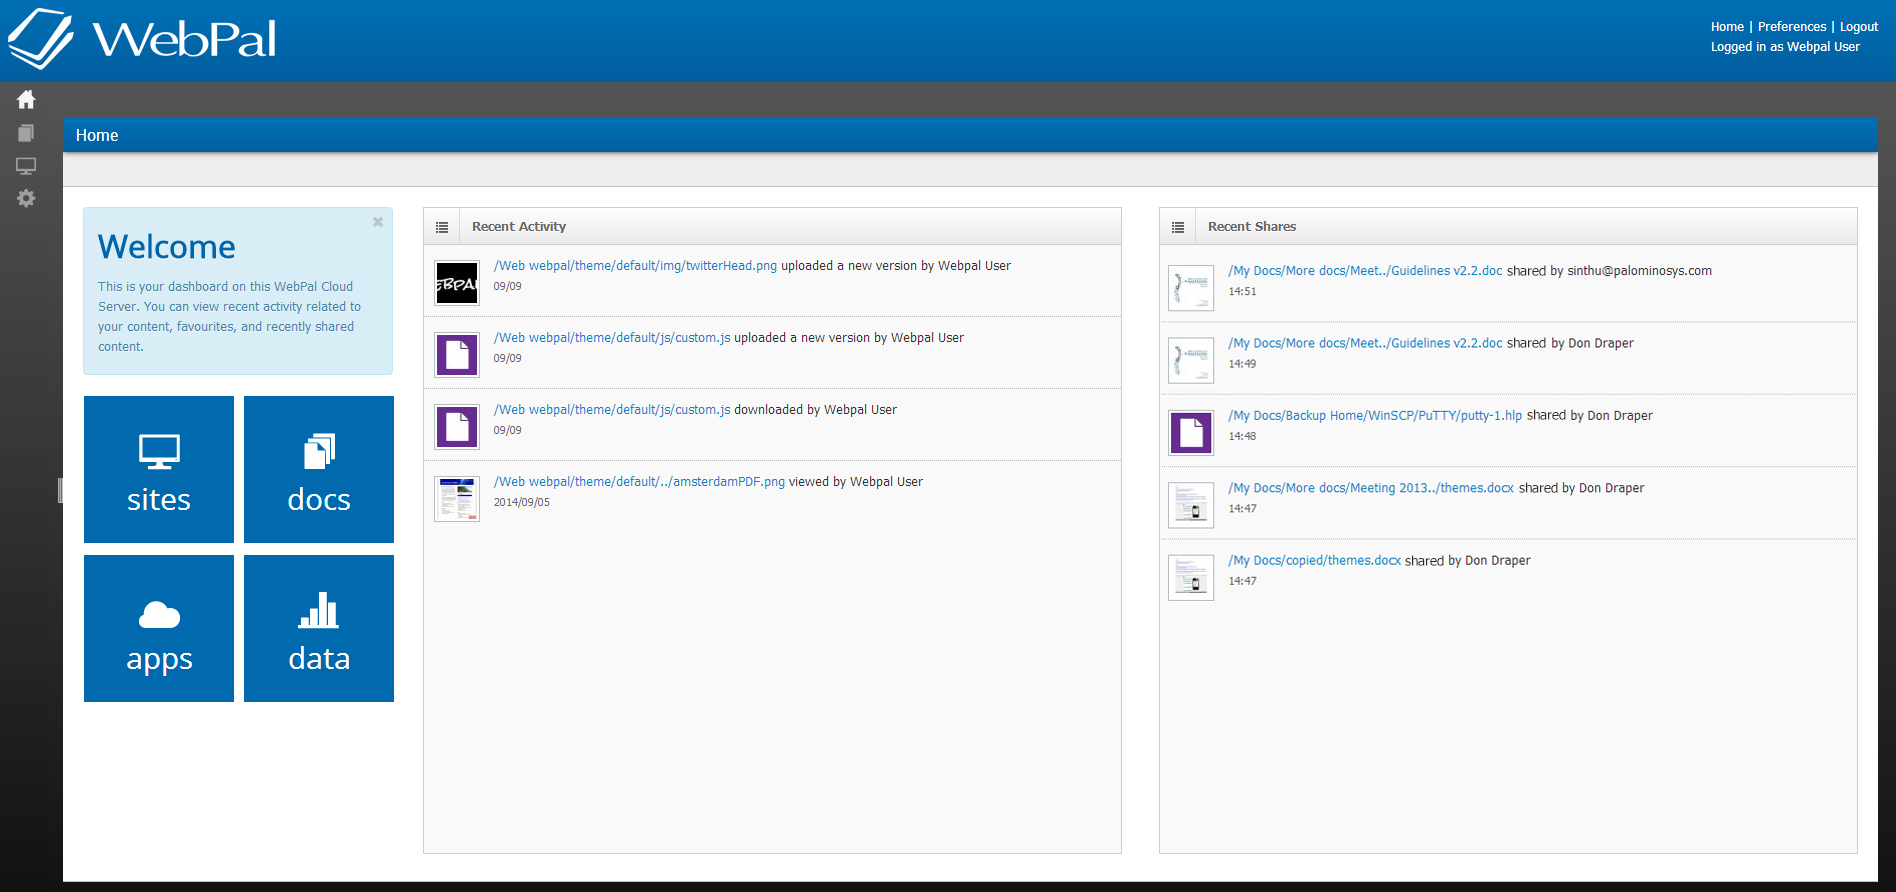Open Preferences in the top menu

(x=1791, y=27)
